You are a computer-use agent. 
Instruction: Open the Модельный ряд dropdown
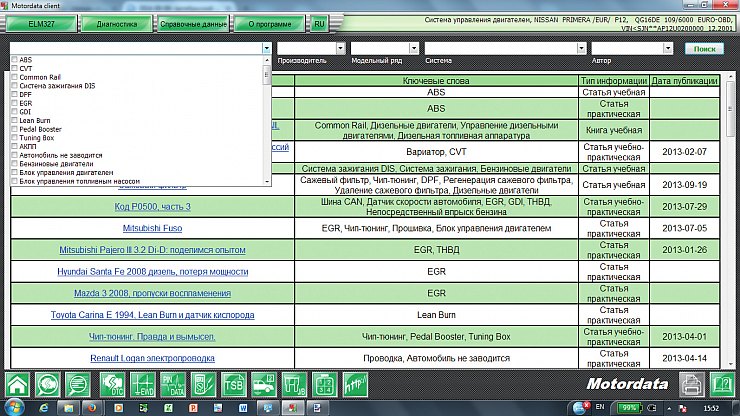click(x=414, y=48)
